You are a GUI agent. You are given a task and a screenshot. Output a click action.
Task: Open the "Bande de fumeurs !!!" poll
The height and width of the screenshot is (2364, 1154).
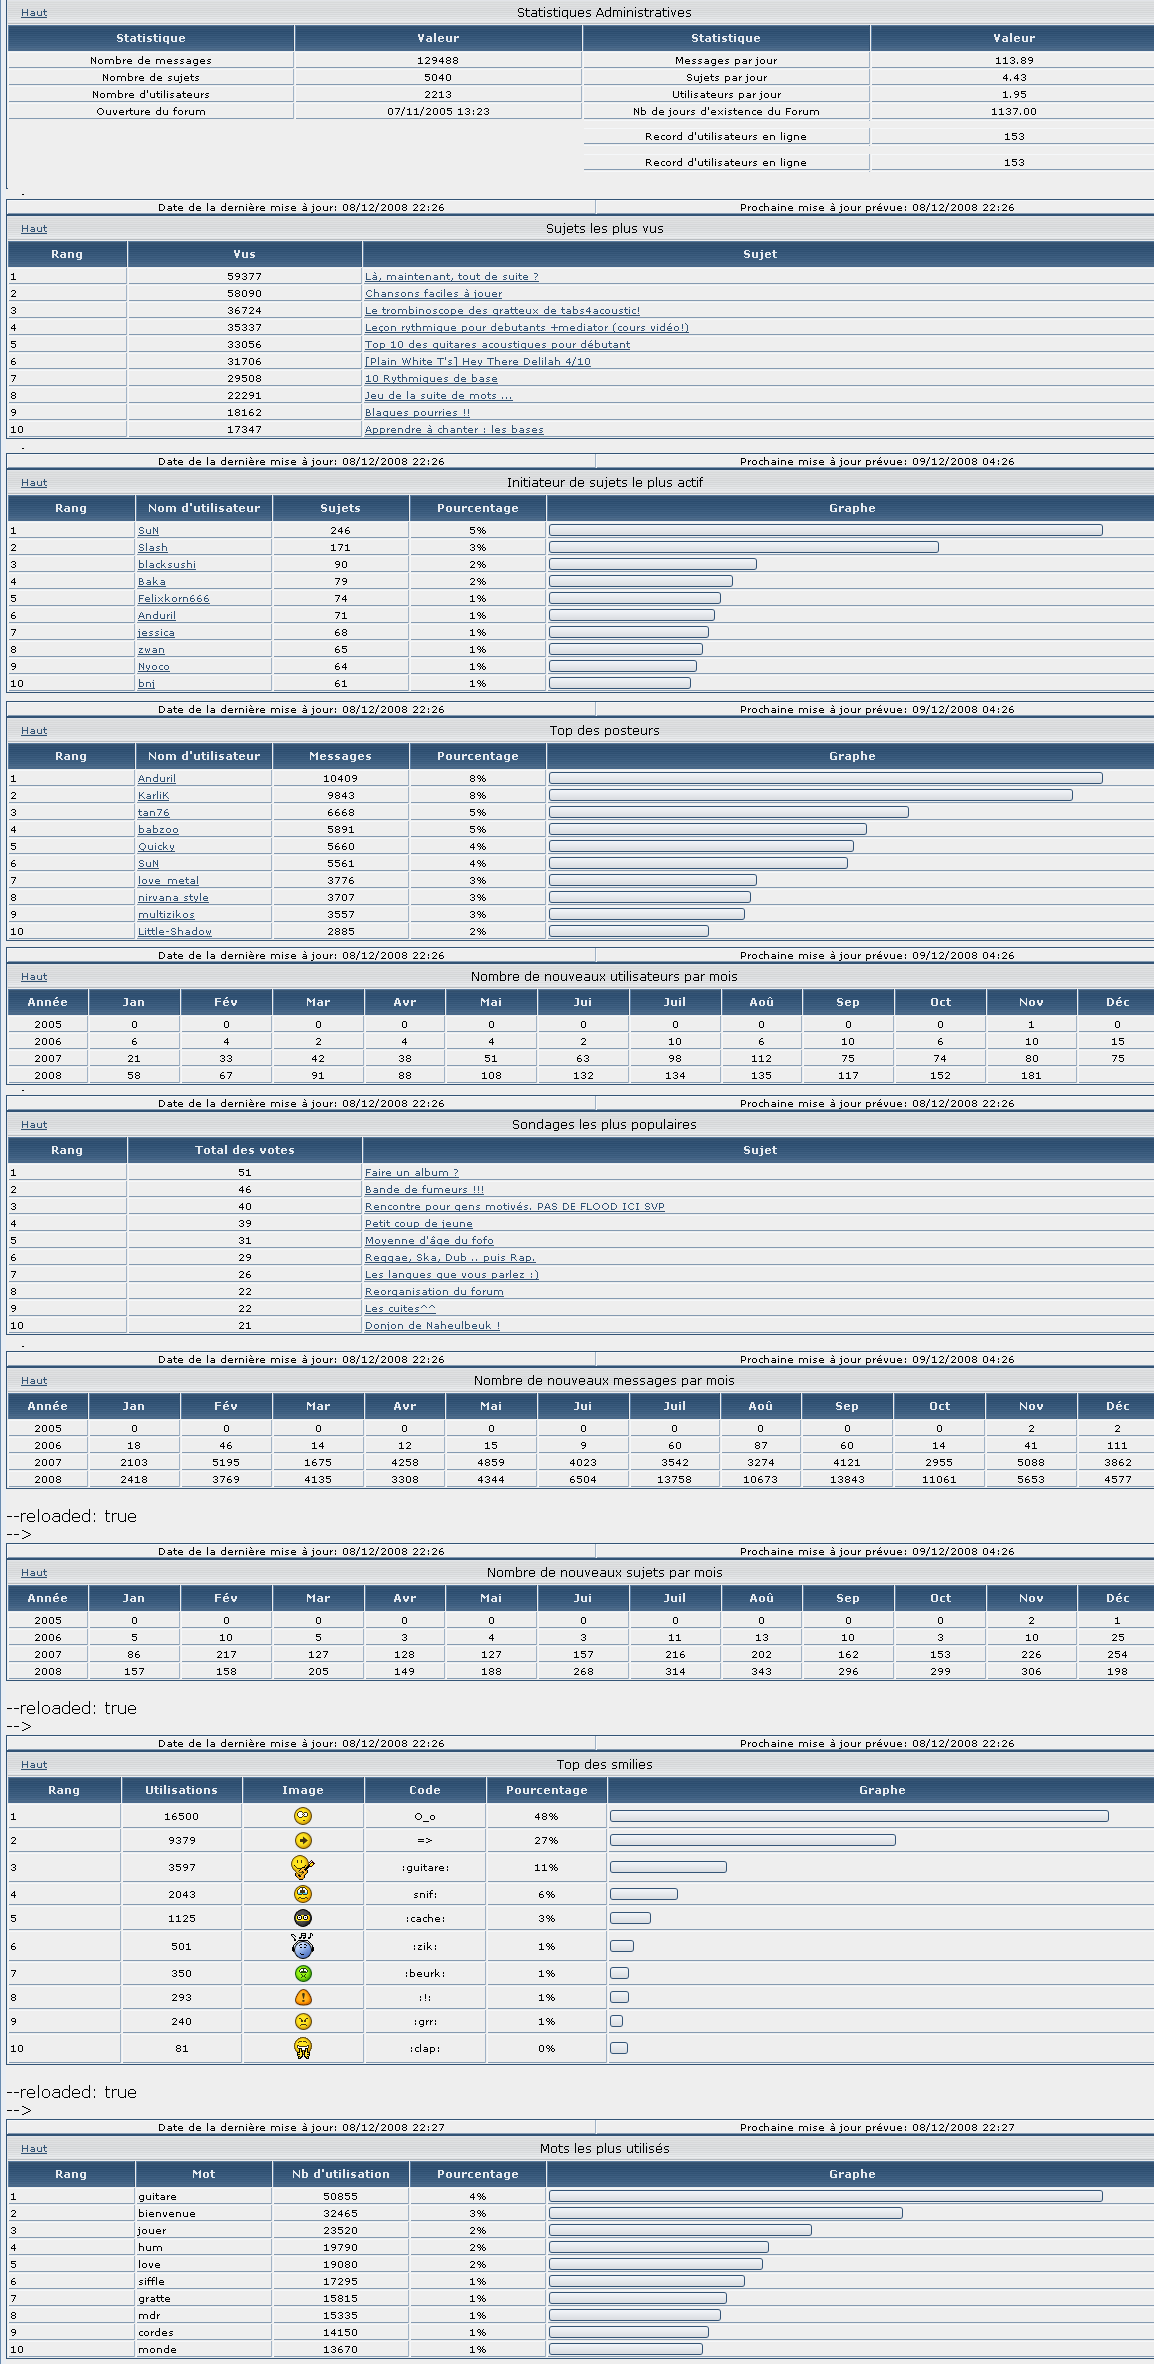[424, 1190]
